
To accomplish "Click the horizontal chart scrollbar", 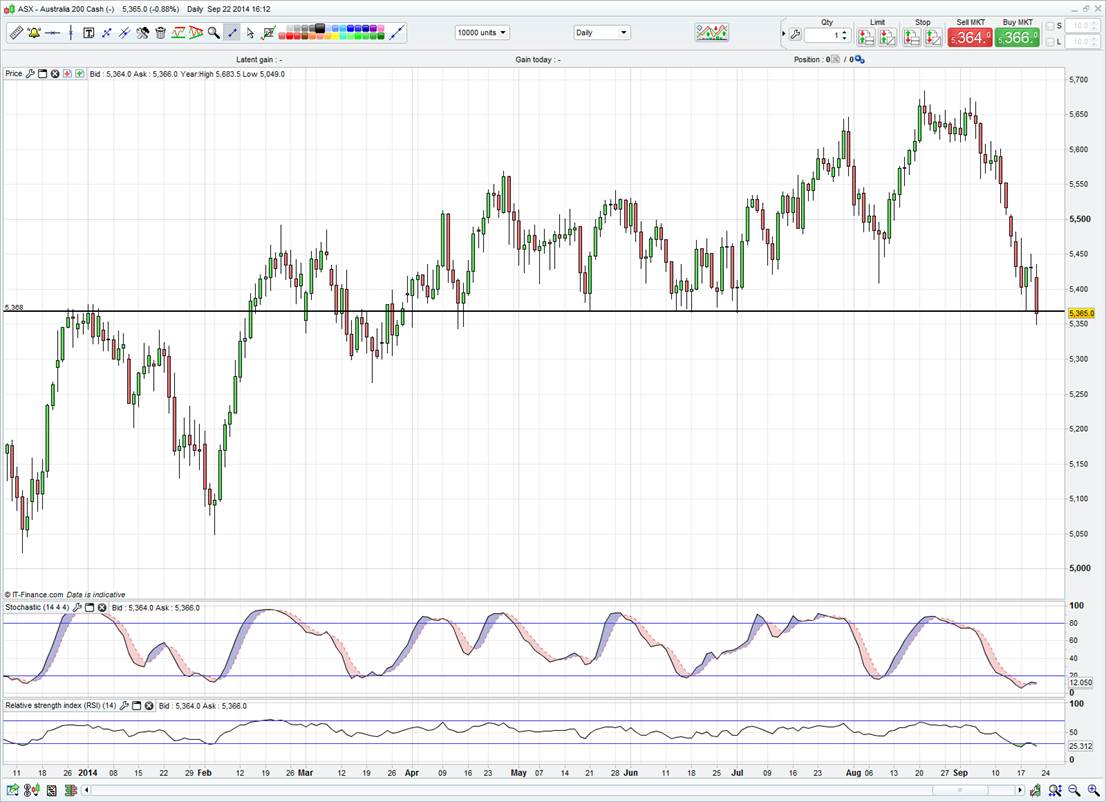I will pos(960,790).
